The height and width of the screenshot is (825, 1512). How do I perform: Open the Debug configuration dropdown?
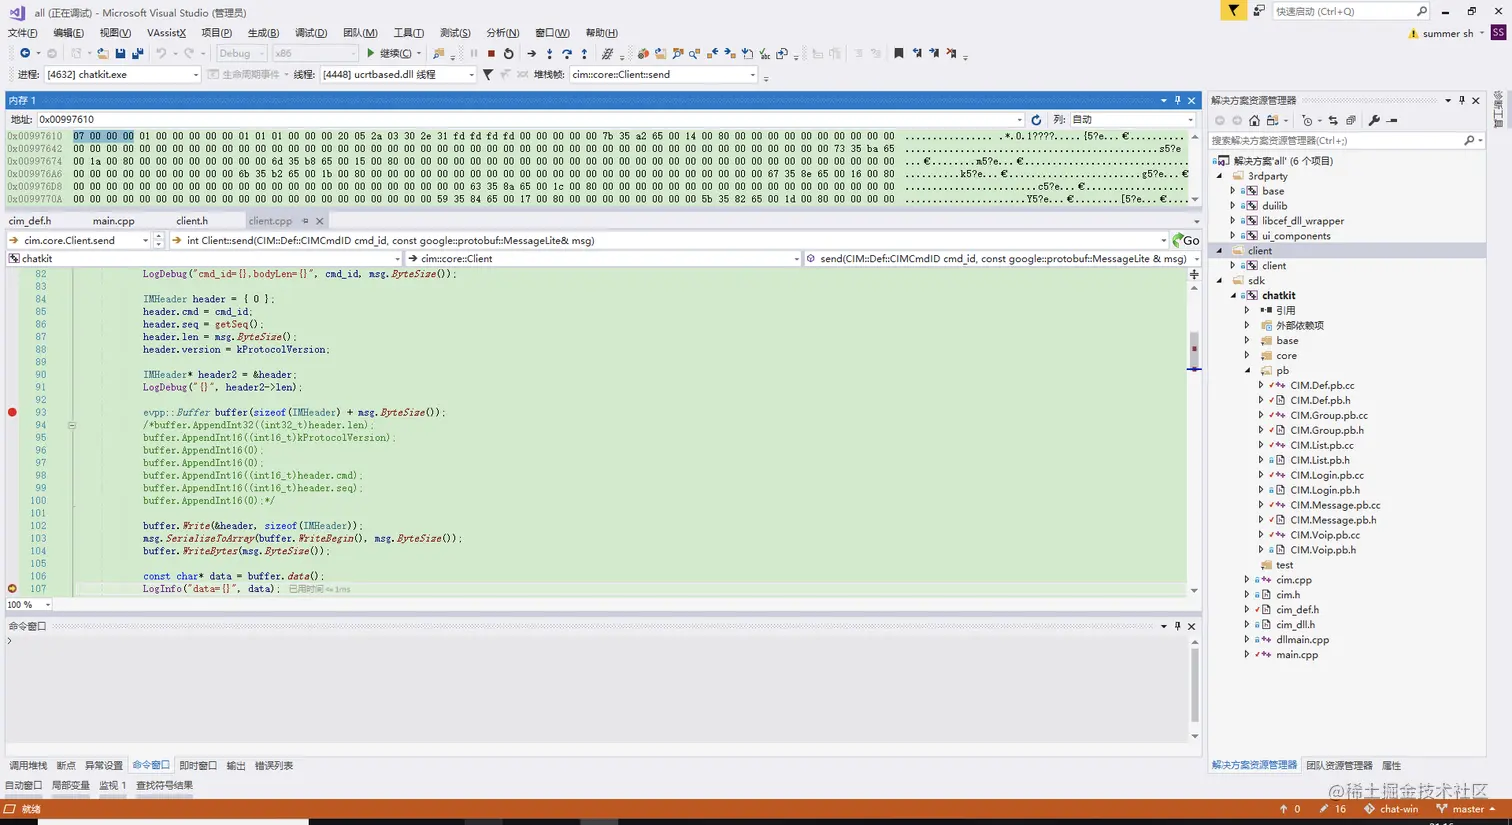point(241,54)
